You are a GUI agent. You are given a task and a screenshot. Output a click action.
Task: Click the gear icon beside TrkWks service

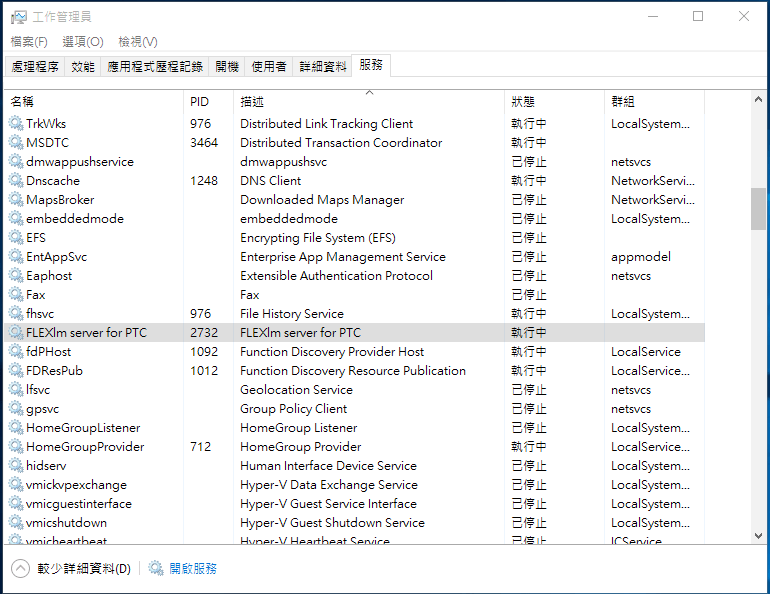[16, 124]
